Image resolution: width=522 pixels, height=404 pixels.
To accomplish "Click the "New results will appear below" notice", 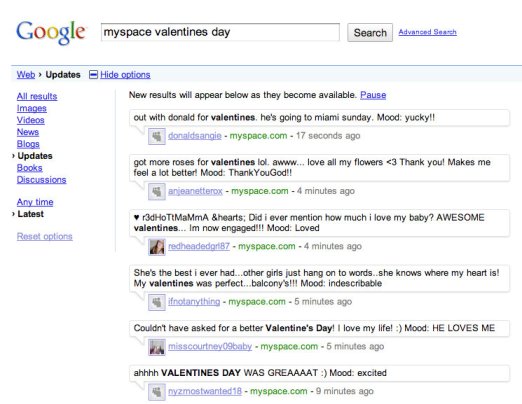I will click(x=243, y=95).
